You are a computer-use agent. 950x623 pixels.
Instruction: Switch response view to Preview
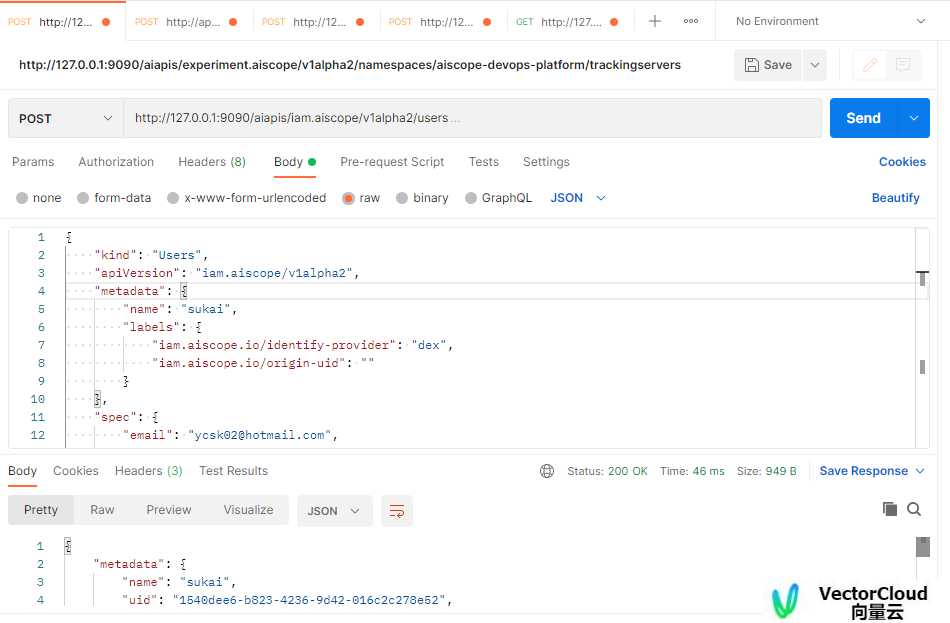pos(168,510)
